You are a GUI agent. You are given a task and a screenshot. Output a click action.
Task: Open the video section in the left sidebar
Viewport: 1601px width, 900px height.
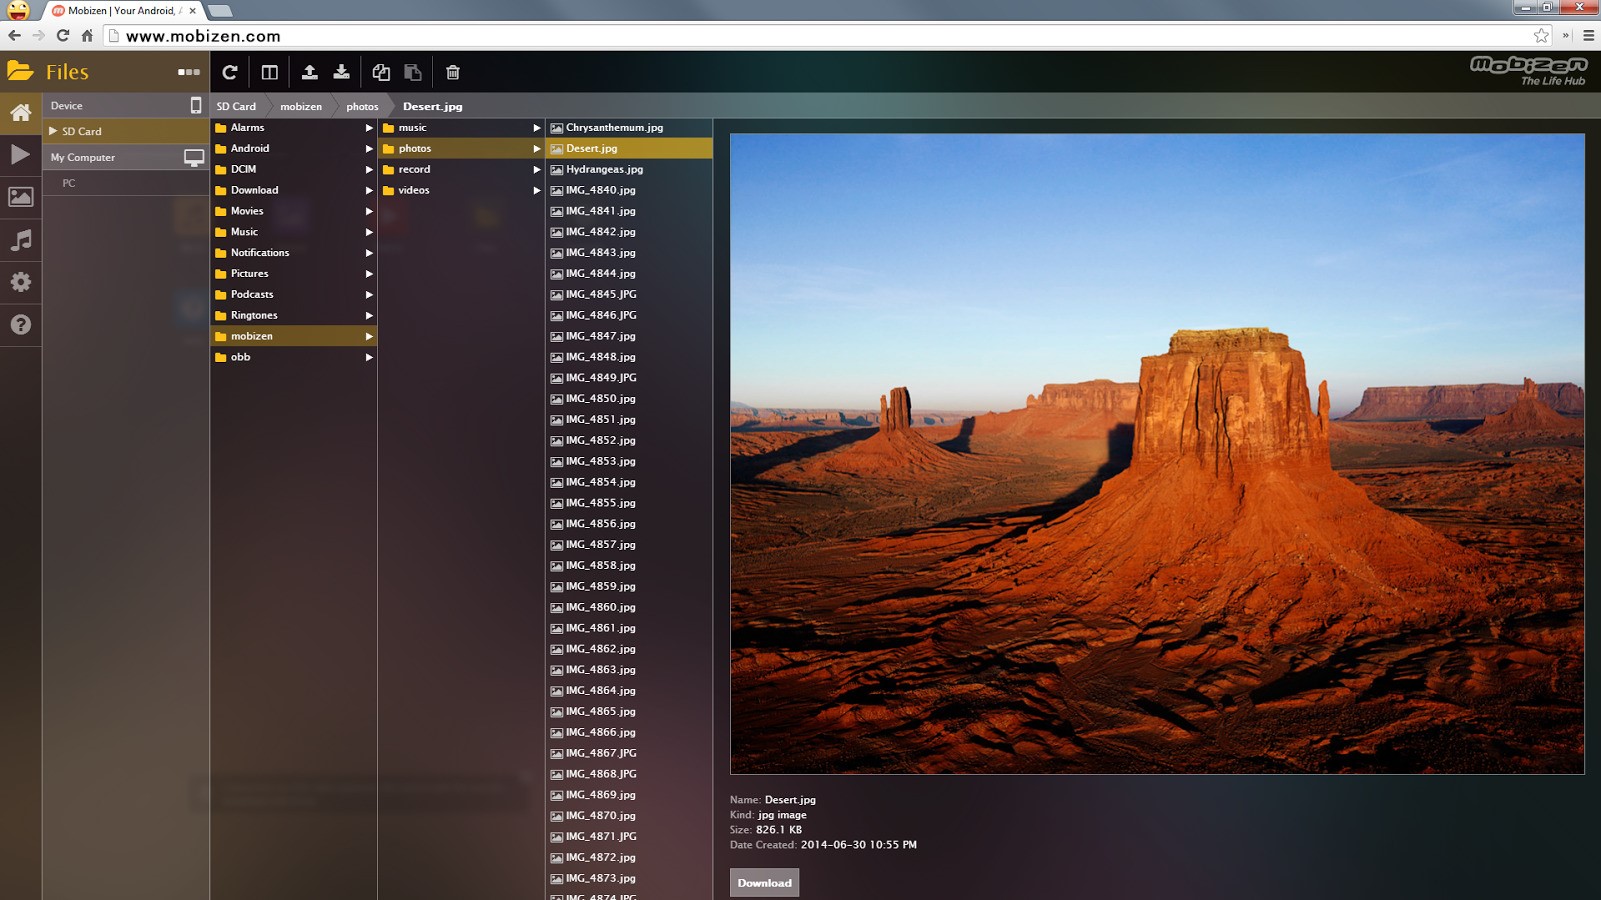[20, 154]
